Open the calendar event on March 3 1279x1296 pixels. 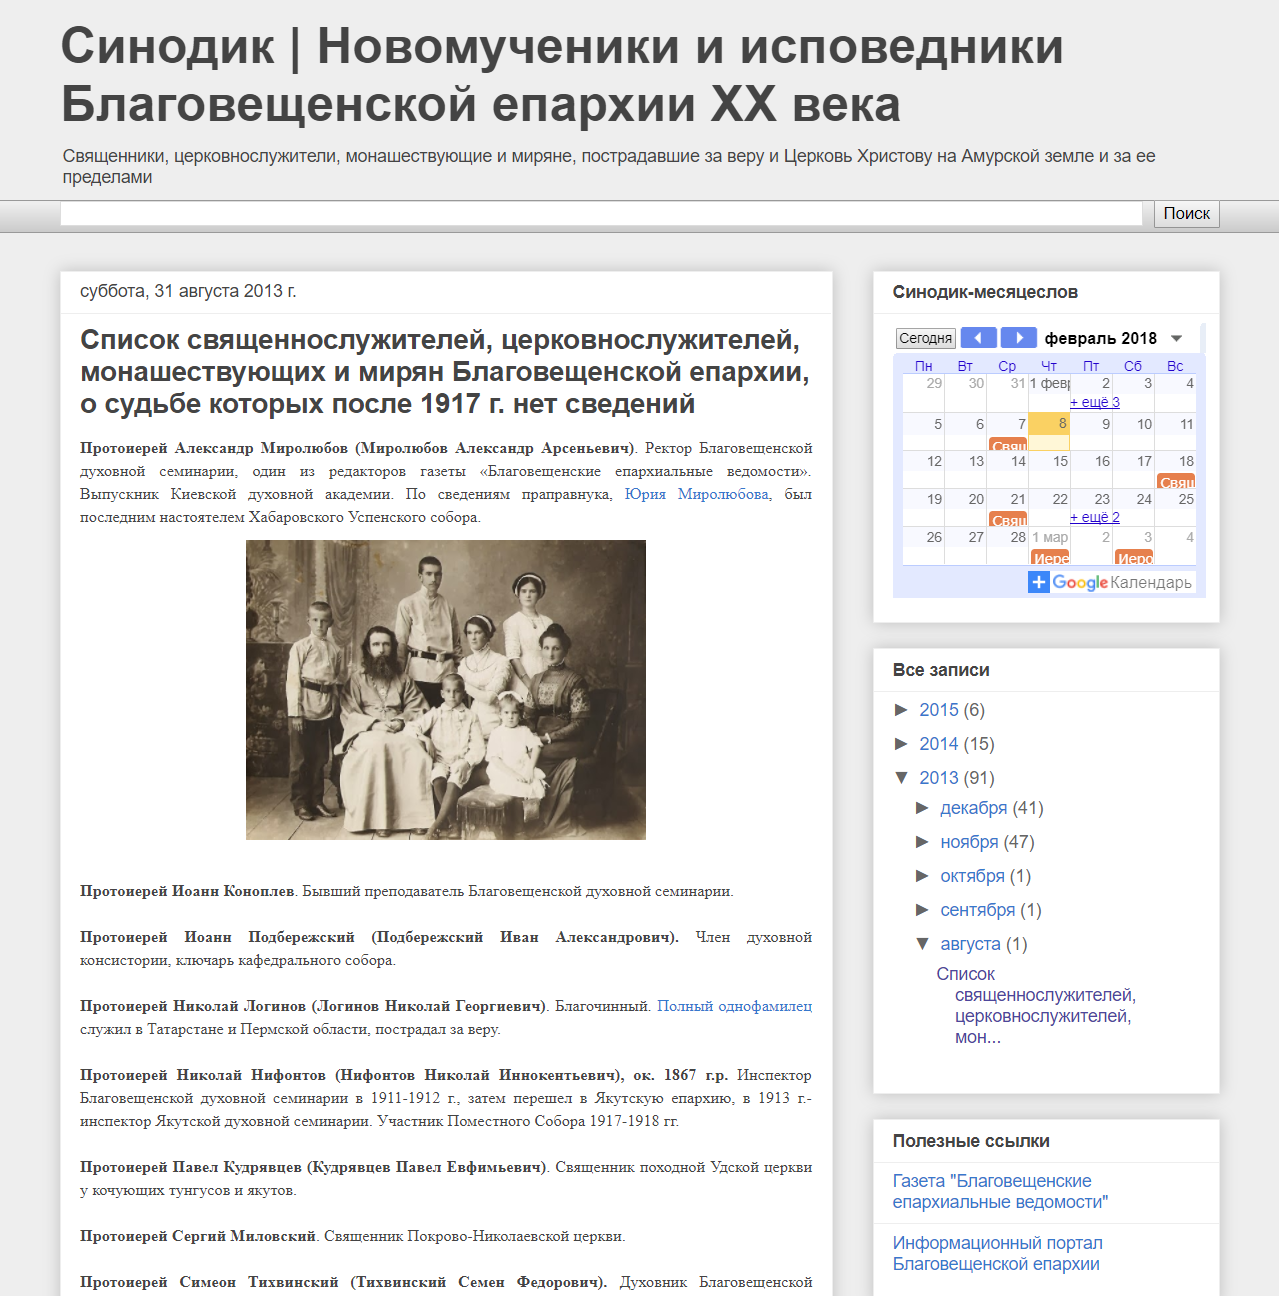click(x=1134, y=558)
